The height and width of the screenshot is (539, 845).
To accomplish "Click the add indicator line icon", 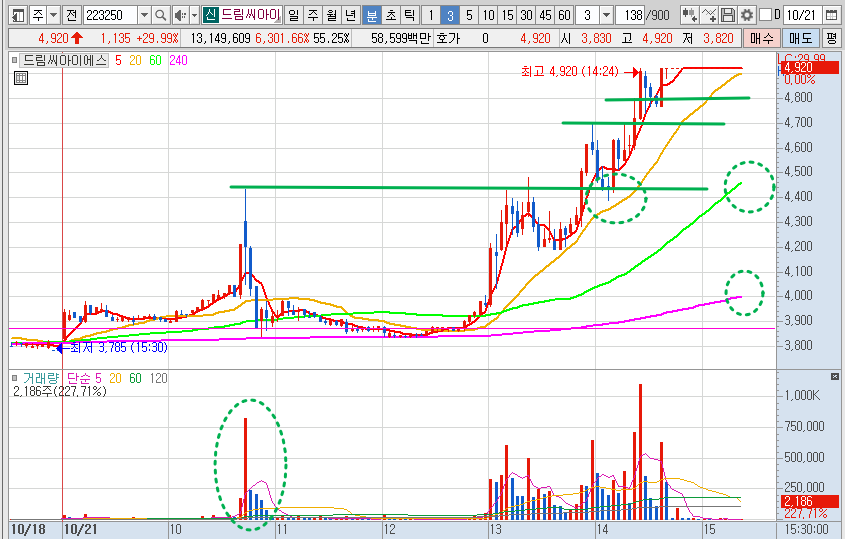I will pyautogui.click(x=709, y=15).
